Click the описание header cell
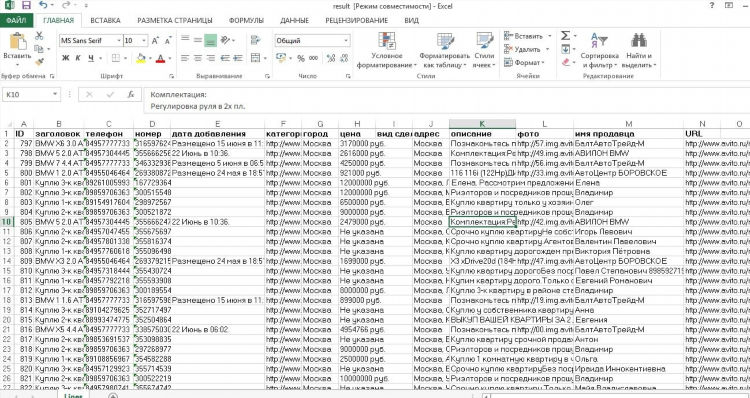Viewport: 750px width, 398px height. click(x=482, y=134)
